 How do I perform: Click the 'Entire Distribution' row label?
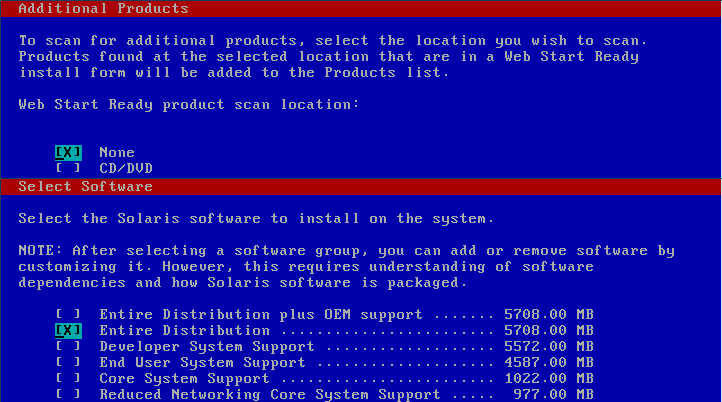point(185,330)
